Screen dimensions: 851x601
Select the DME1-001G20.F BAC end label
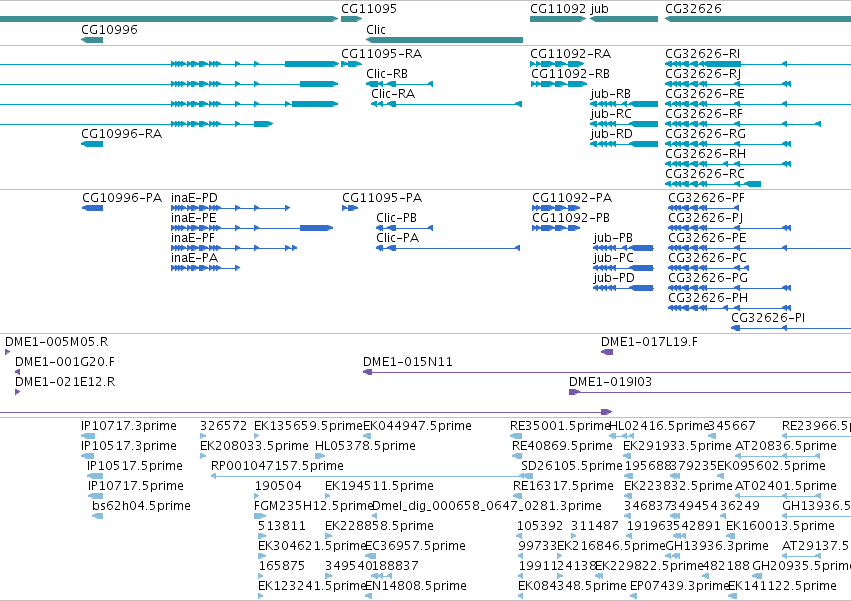pyautogui.click(x=65, y=363)
